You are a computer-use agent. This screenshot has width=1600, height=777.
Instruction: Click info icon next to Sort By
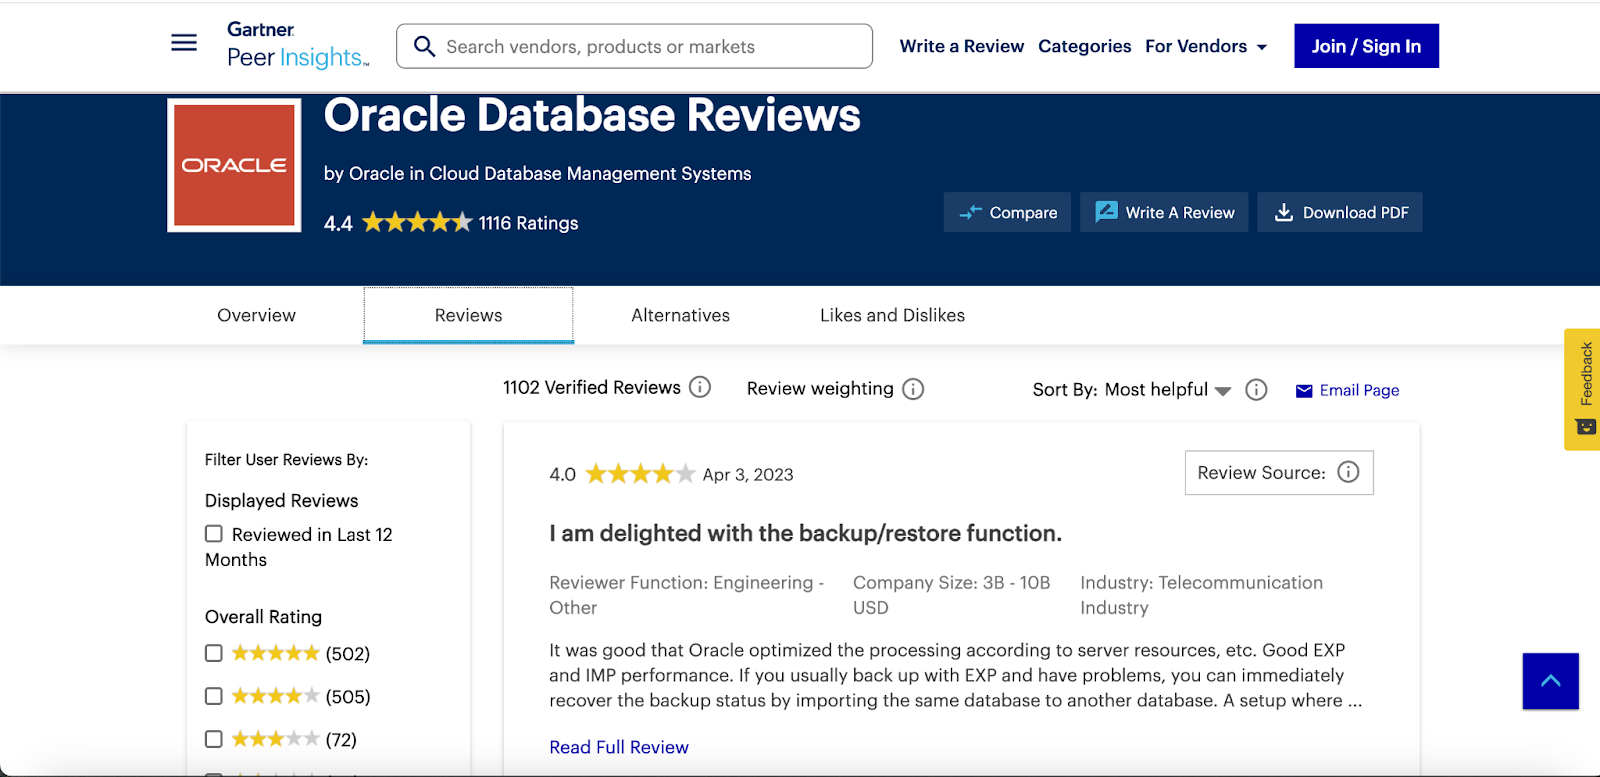click(1256, 390)
